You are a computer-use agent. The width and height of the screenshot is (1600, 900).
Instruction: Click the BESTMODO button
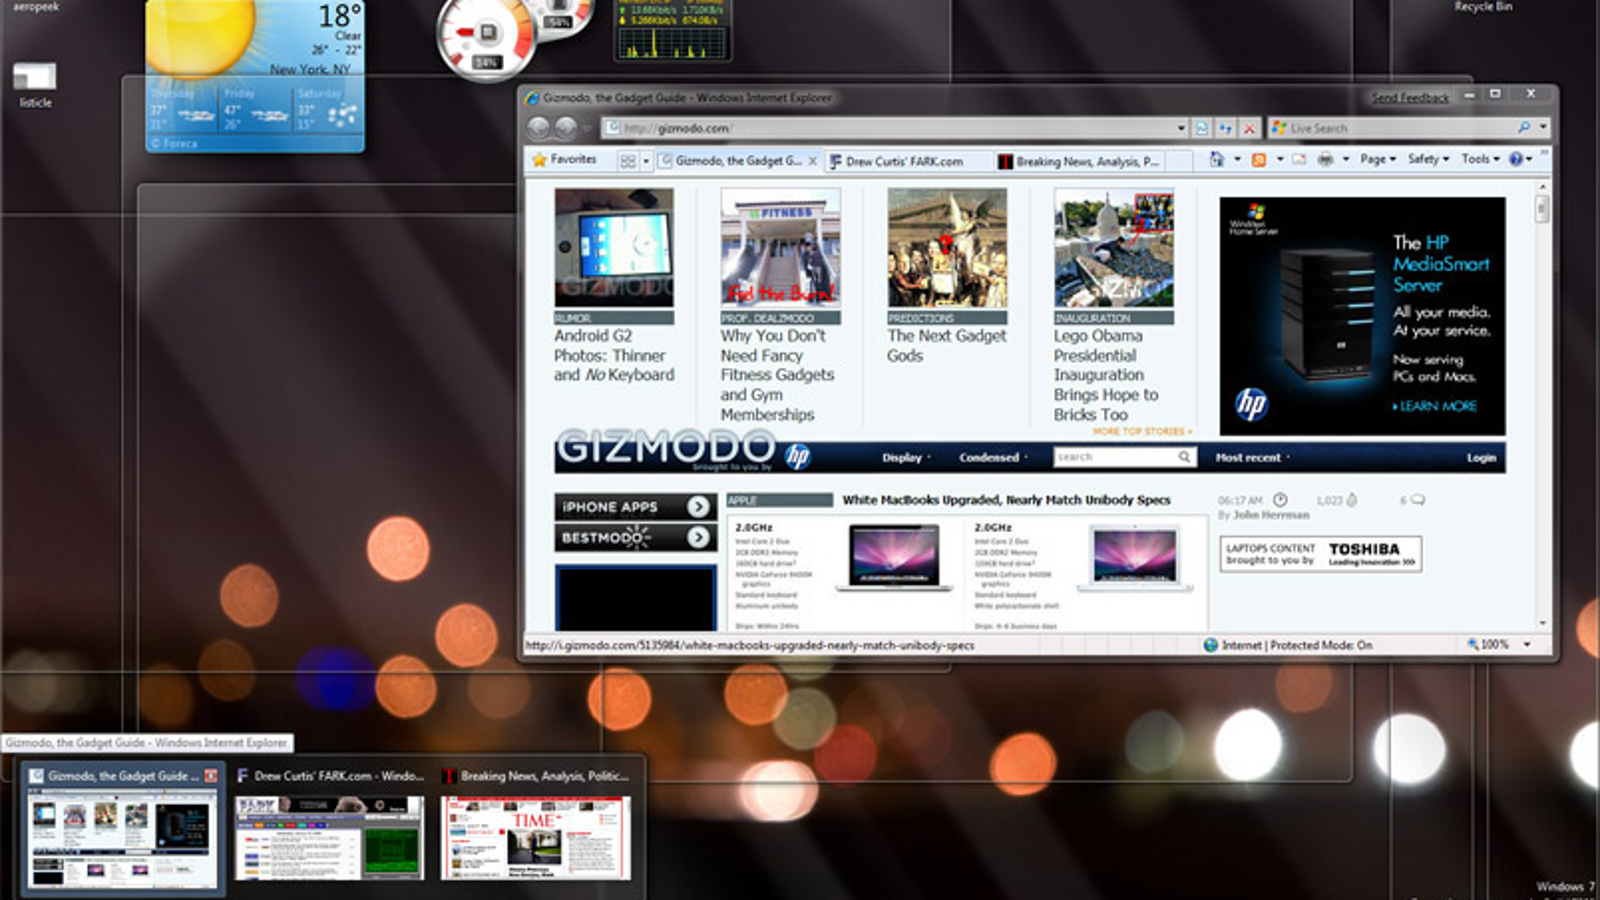pyautogui.click(x=635, y=538)
